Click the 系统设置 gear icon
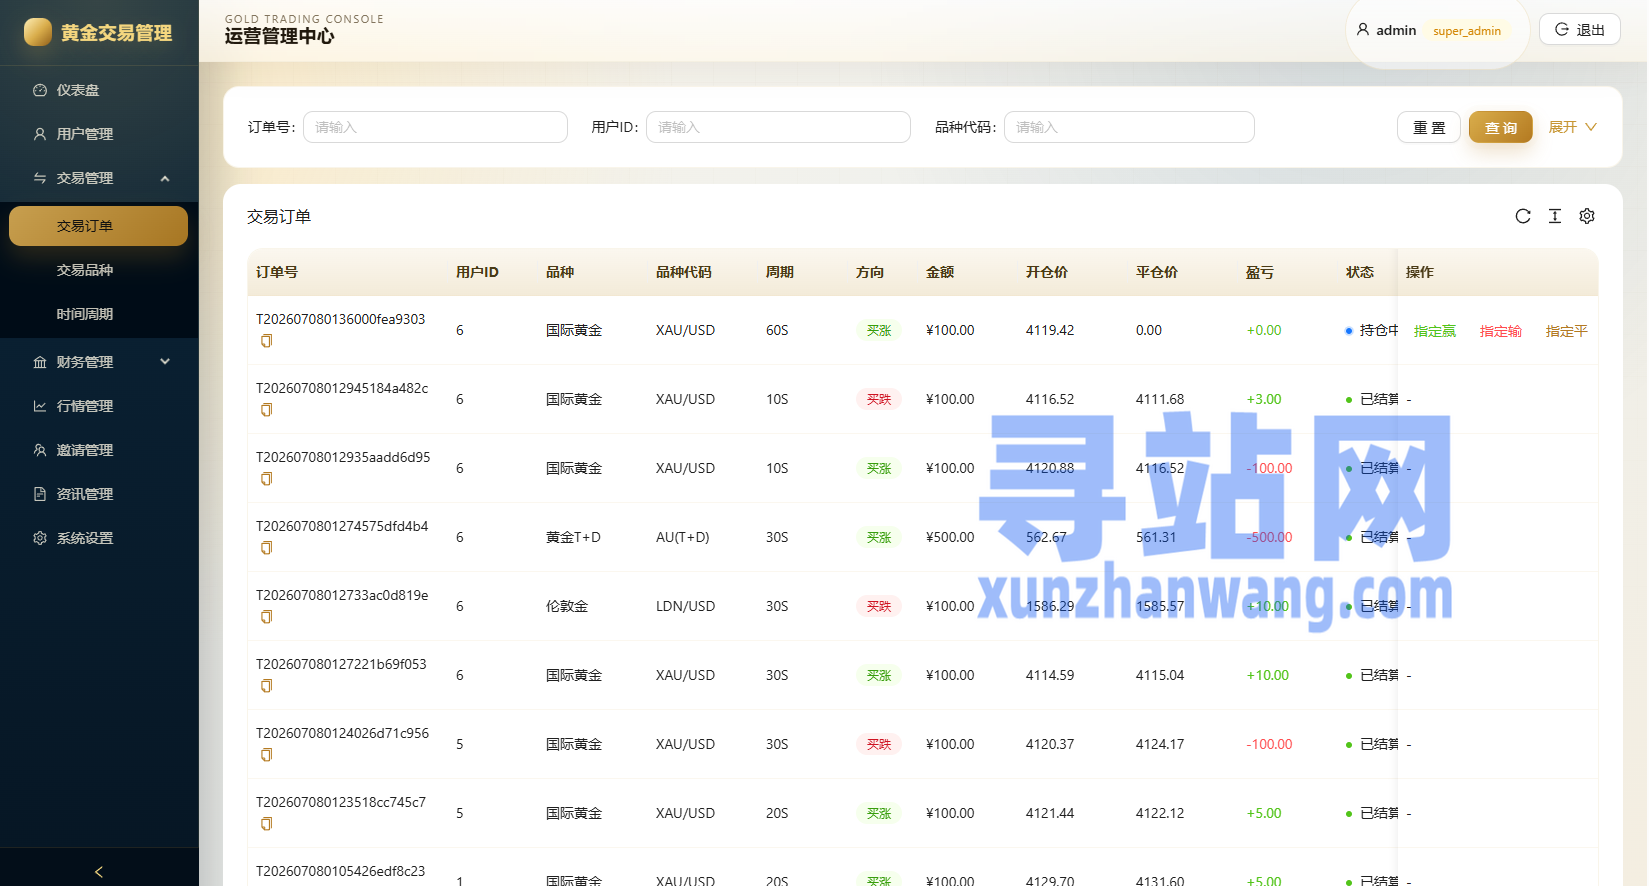 [40, 538]
